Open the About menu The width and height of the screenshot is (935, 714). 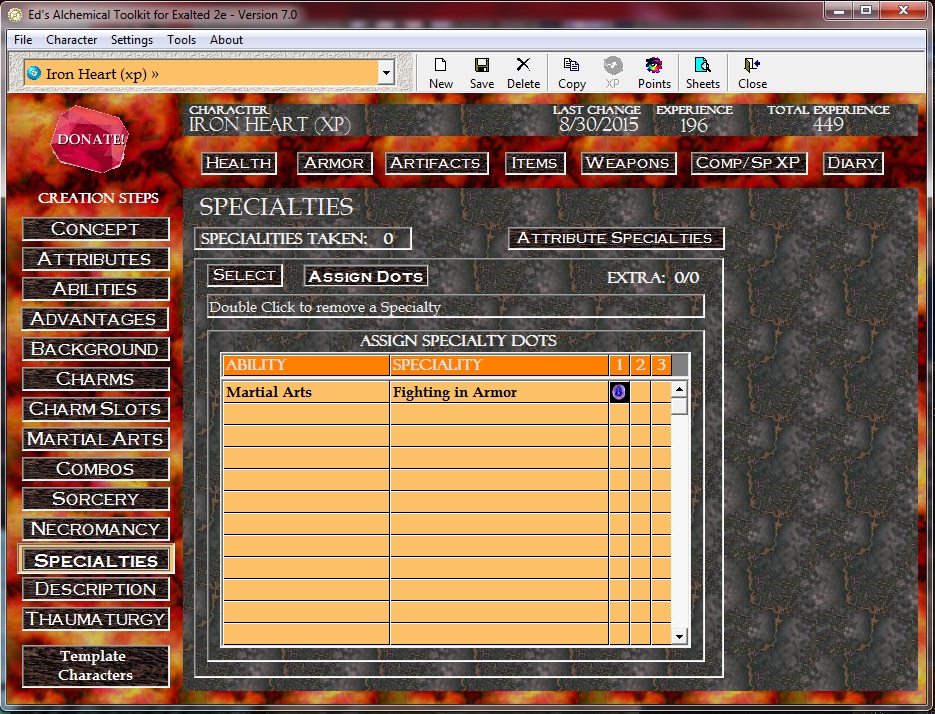click(x=226, y=40)
